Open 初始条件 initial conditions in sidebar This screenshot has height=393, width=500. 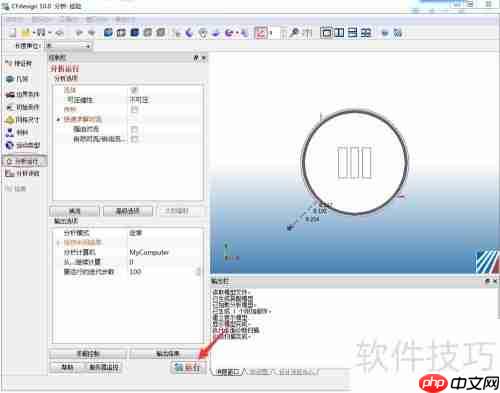(23, 107)
